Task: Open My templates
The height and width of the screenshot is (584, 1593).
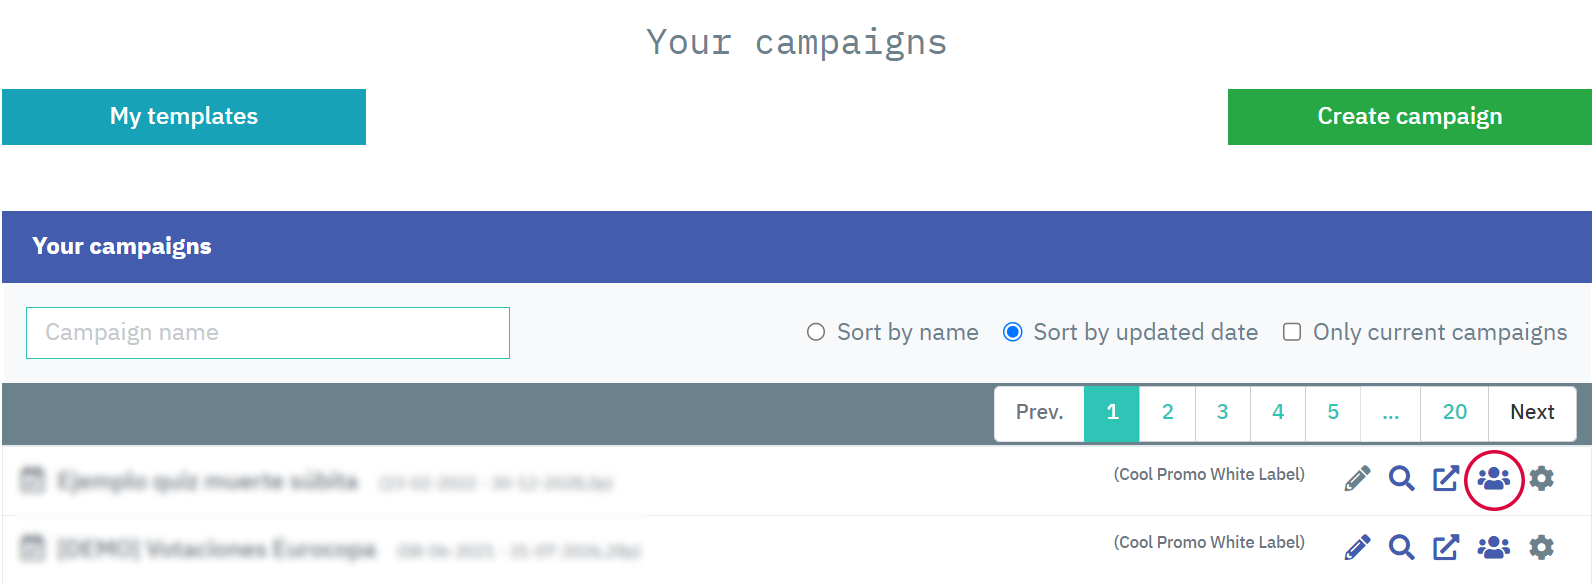Action: coord(184,117)
